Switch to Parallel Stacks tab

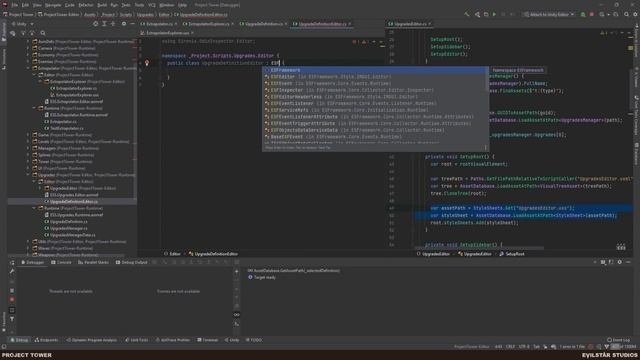coord(93,262)
